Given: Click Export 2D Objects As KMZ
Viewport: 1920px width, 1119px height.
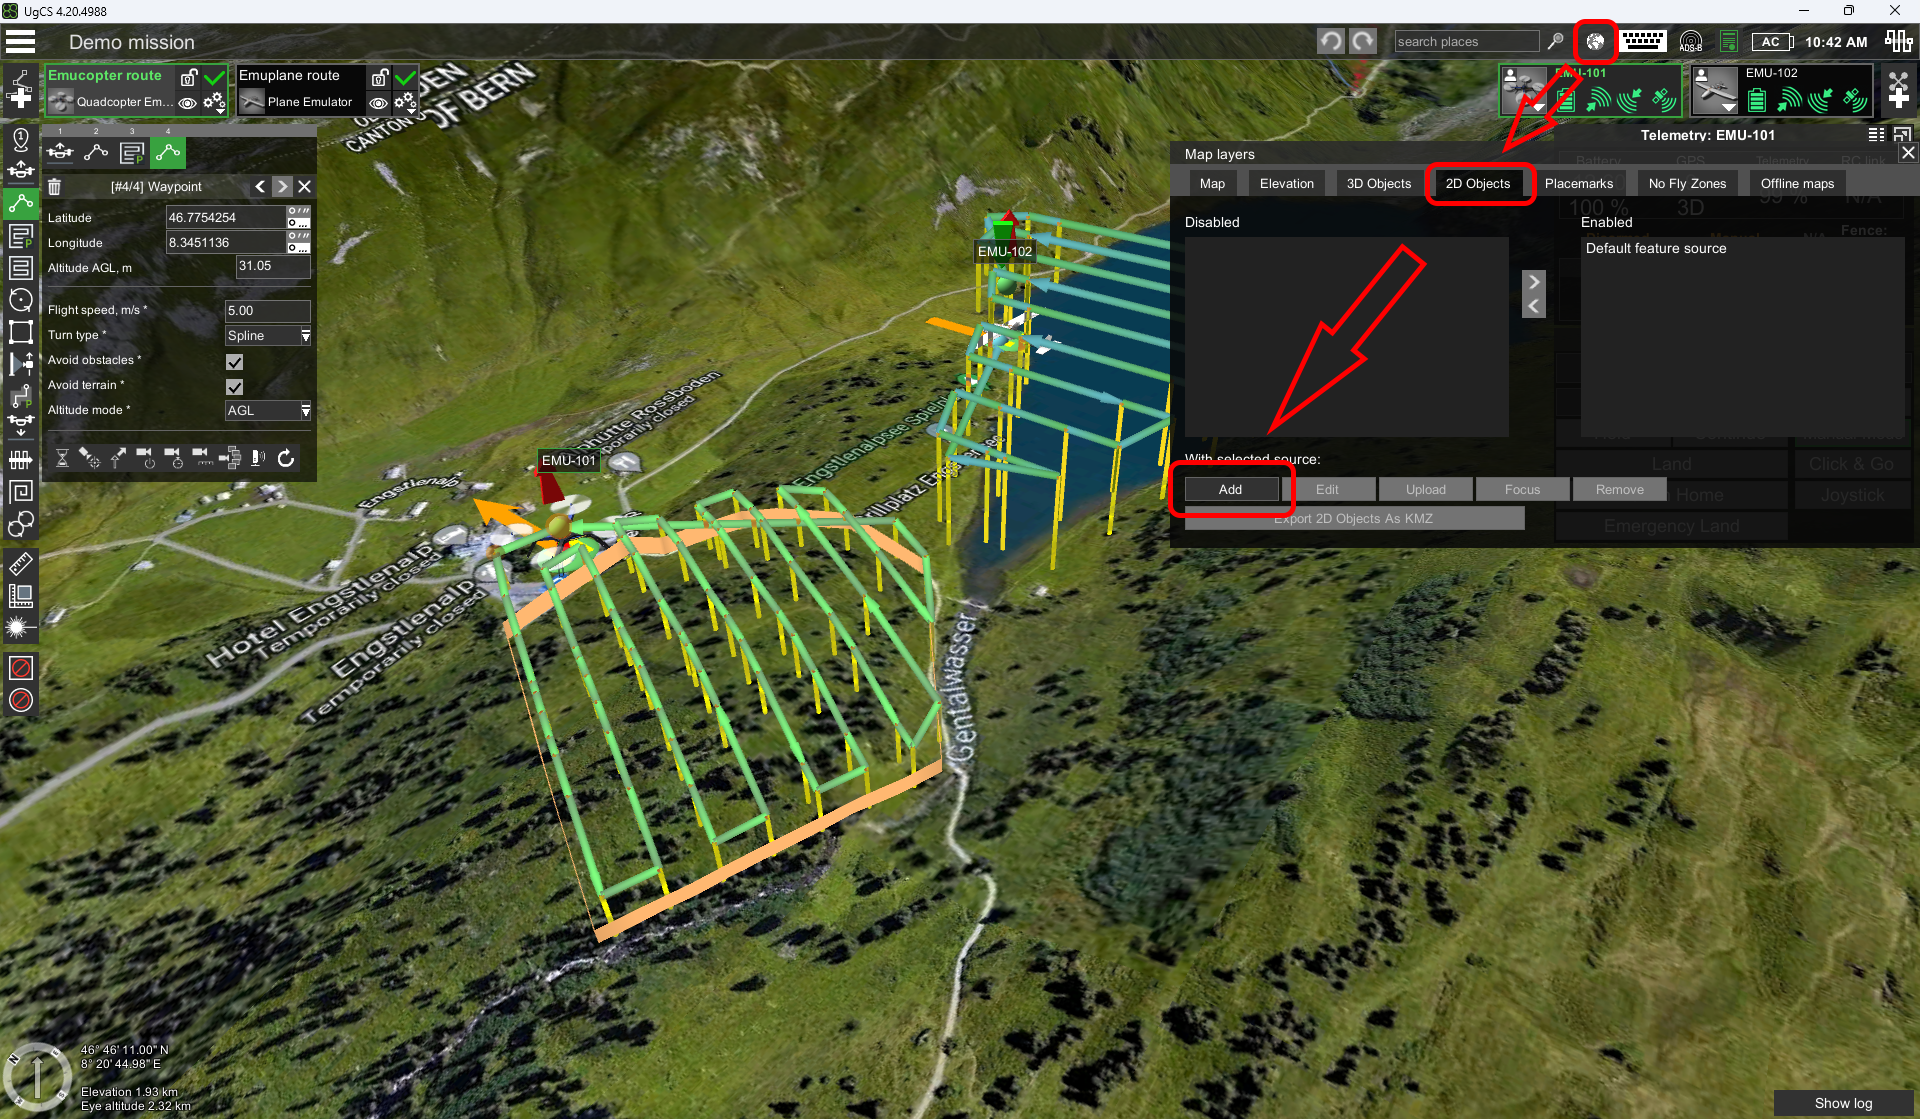Looking at the screenshot, I should click(1353, 519).
